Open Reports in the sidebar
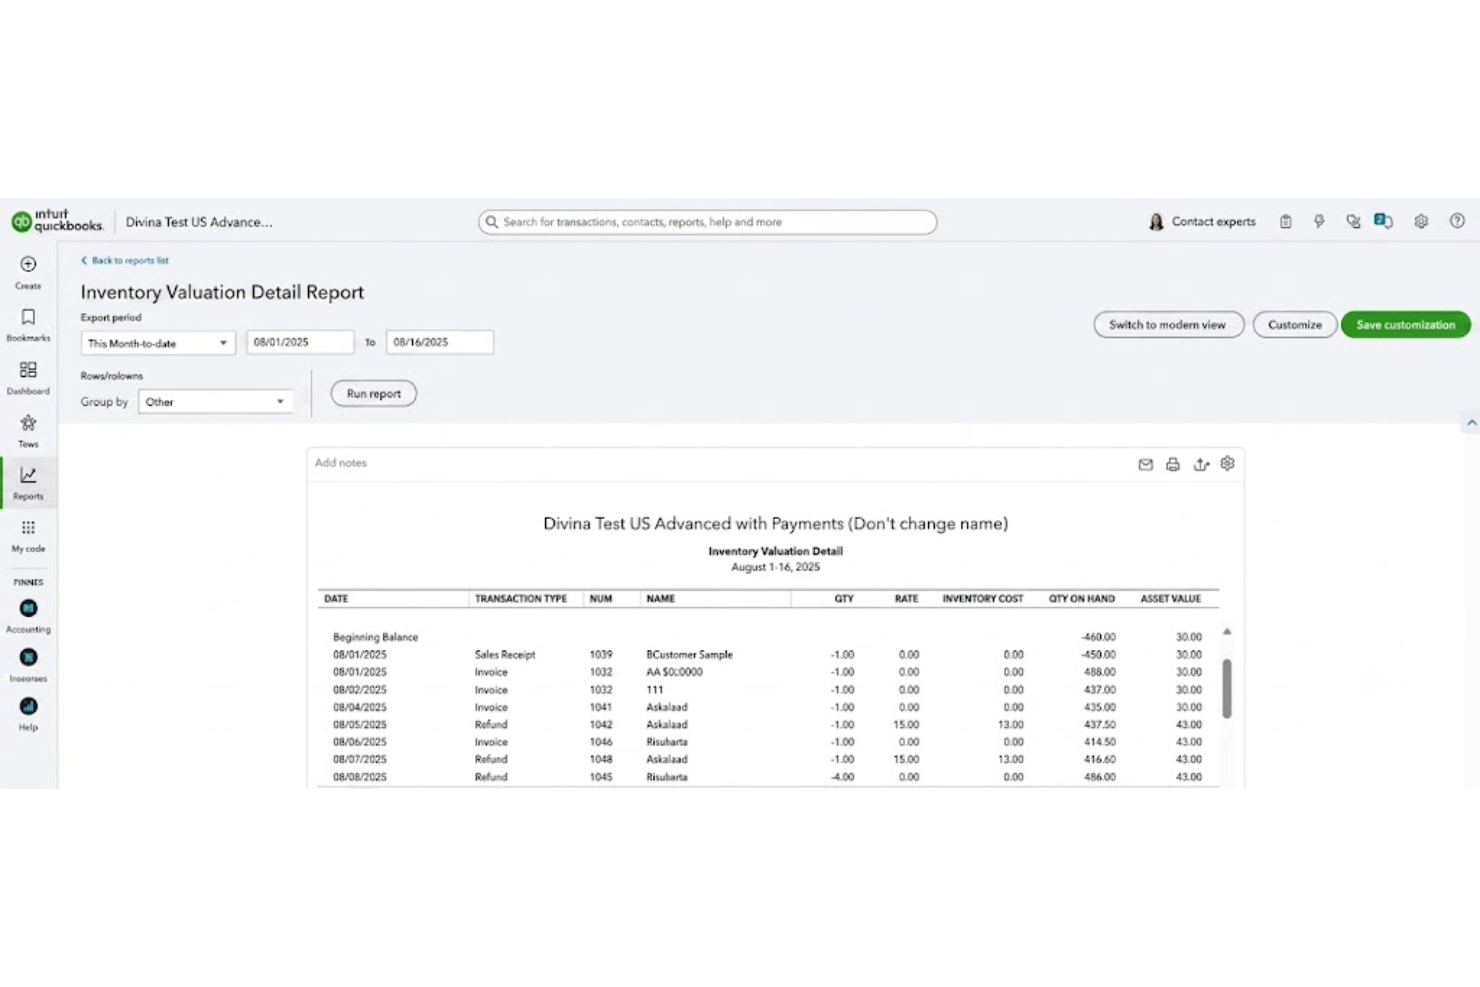This screenshot has width=1480, height=987. 28,483
